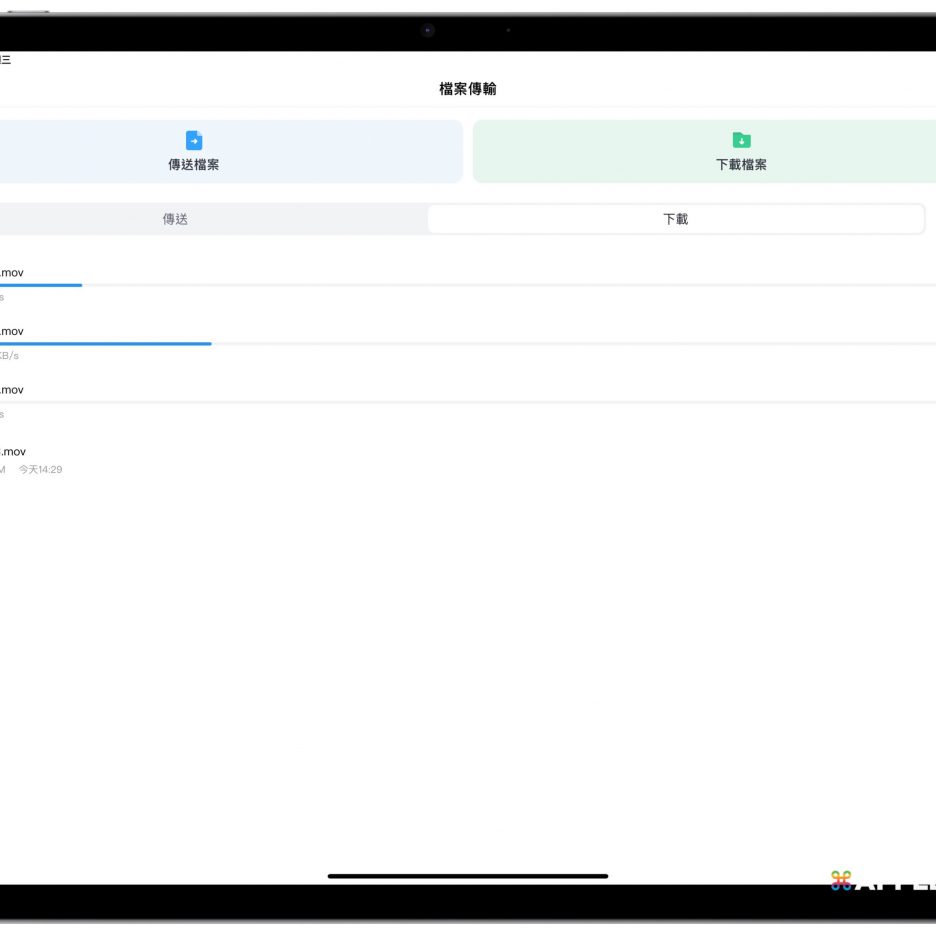Tap the blue send-file document icon
936x936 pixels.
[x=194, y=140]
